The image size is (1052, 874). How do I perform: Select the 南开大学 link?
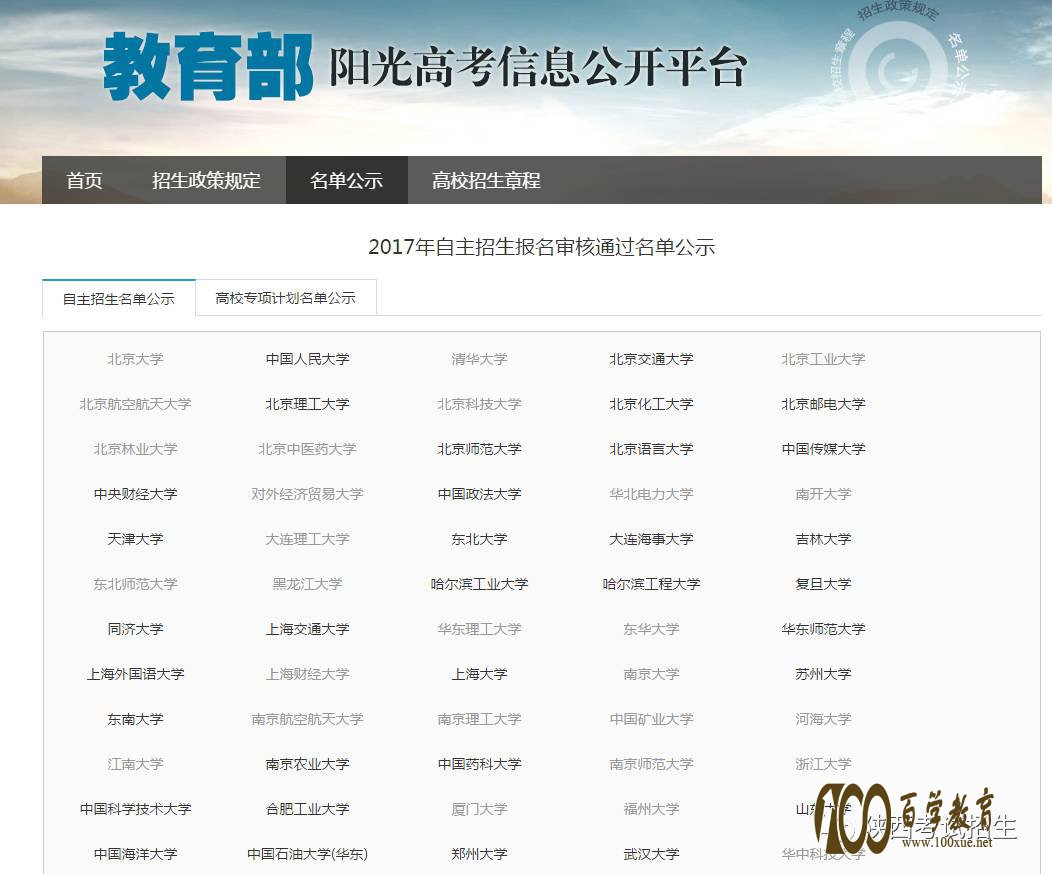coord(823,494)
